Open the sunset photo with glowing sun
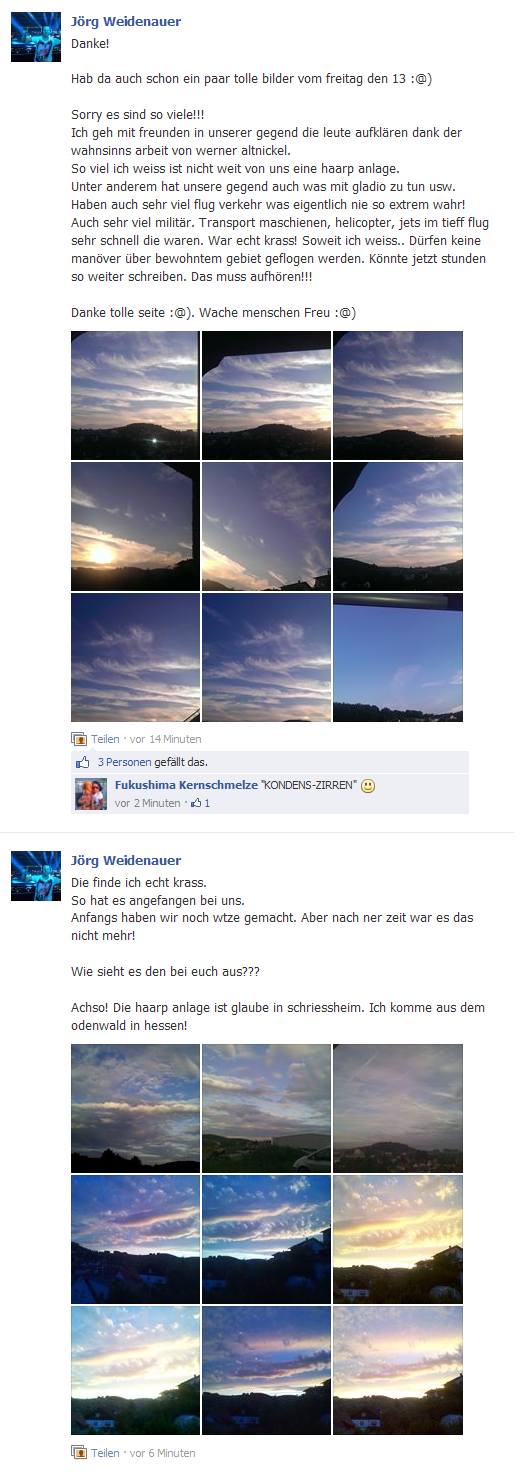This screenshot has height=1476, width=525. [x=135, y=526]
